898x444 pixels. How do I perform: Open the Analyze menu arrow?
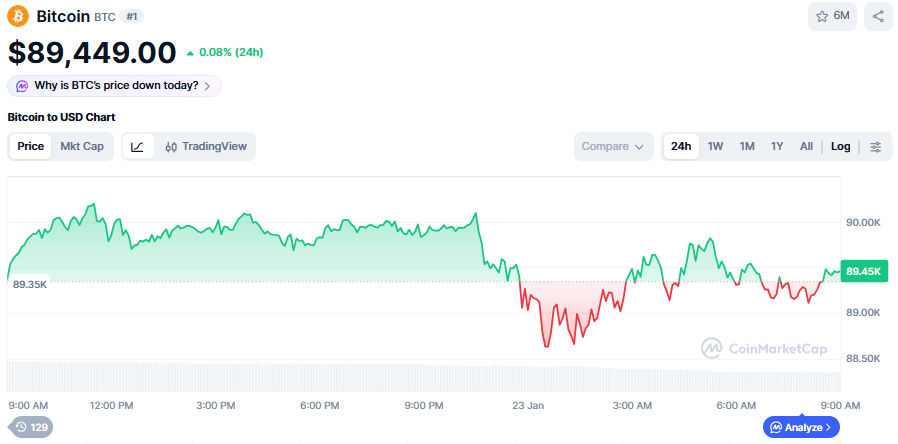tap(829, 427)
